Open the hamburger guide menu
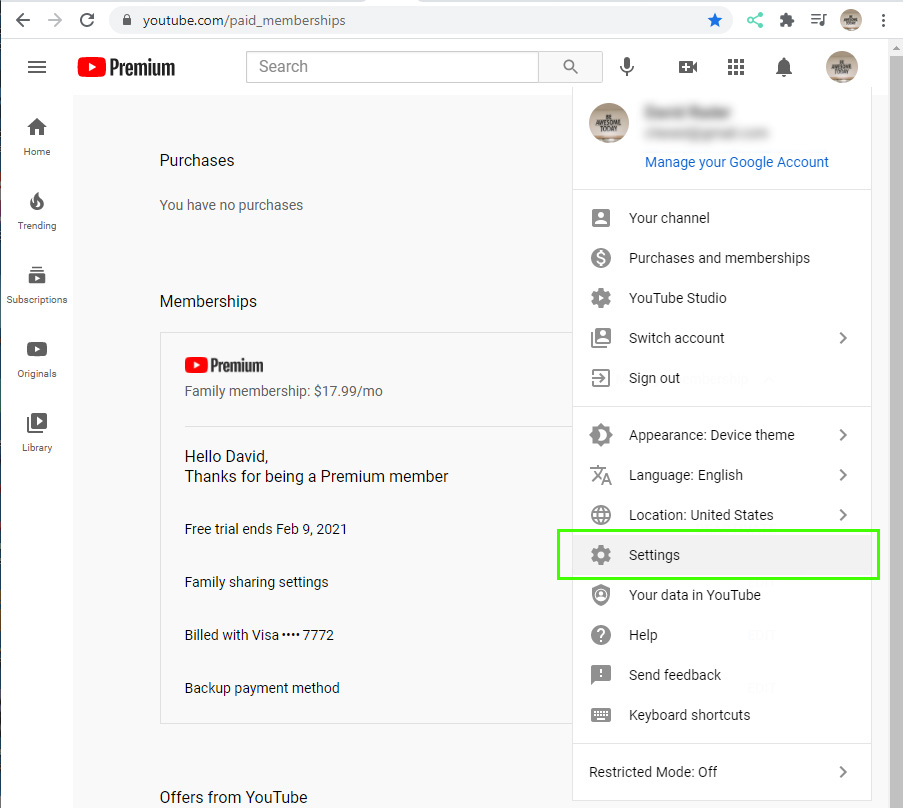The image size is (903, 808). pos(37,67)
